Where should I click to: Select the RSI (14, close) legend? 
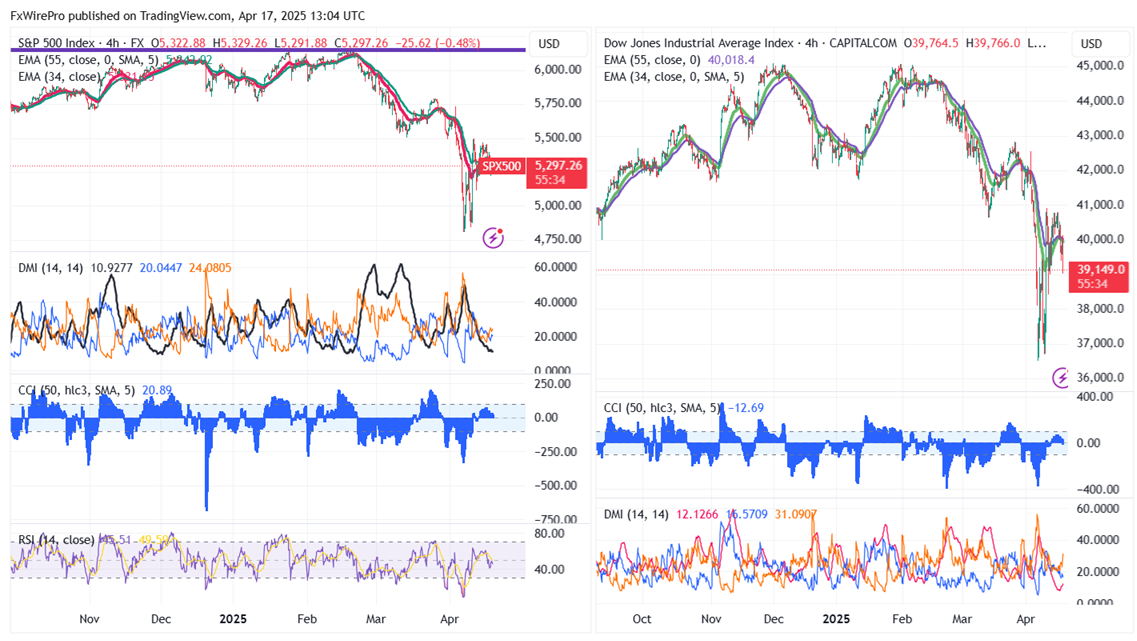(56, 539)
